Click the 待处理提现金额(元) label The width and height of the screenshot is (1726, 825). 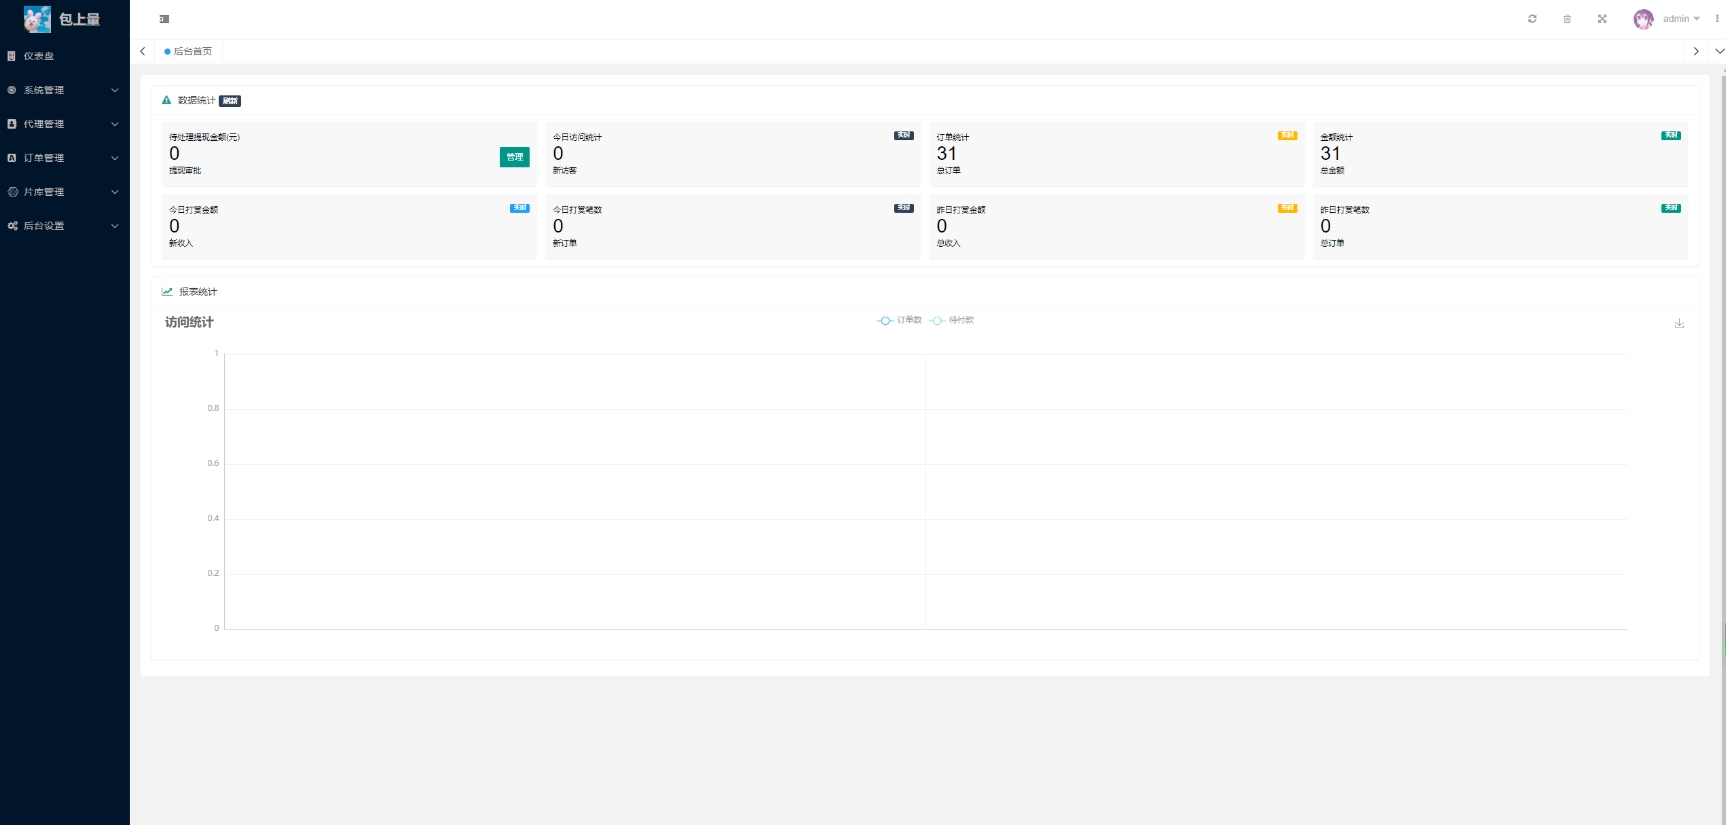(204, 137)
